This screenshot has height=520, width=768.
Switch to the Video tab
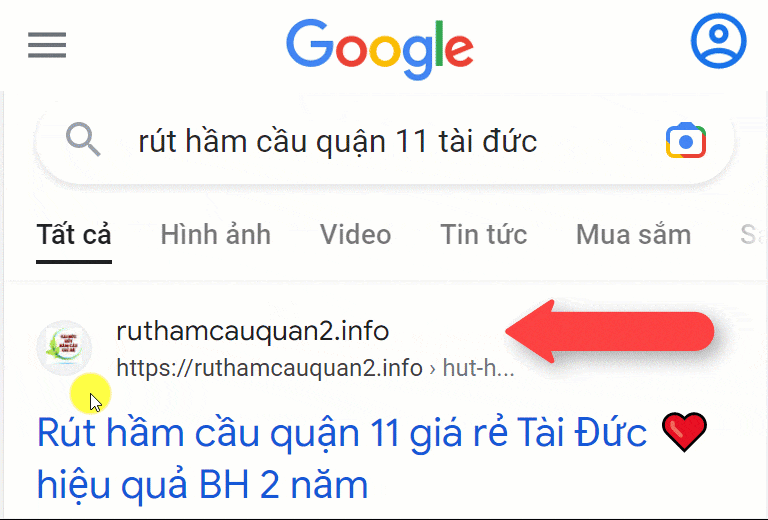point(356,235)
